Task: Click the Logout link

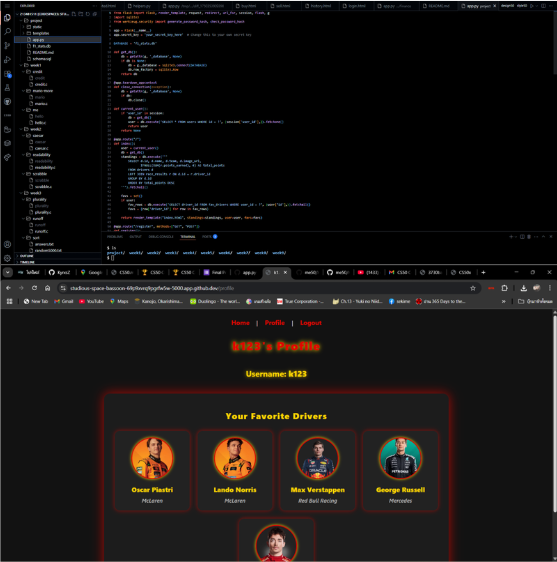Action: coord(311,323)
